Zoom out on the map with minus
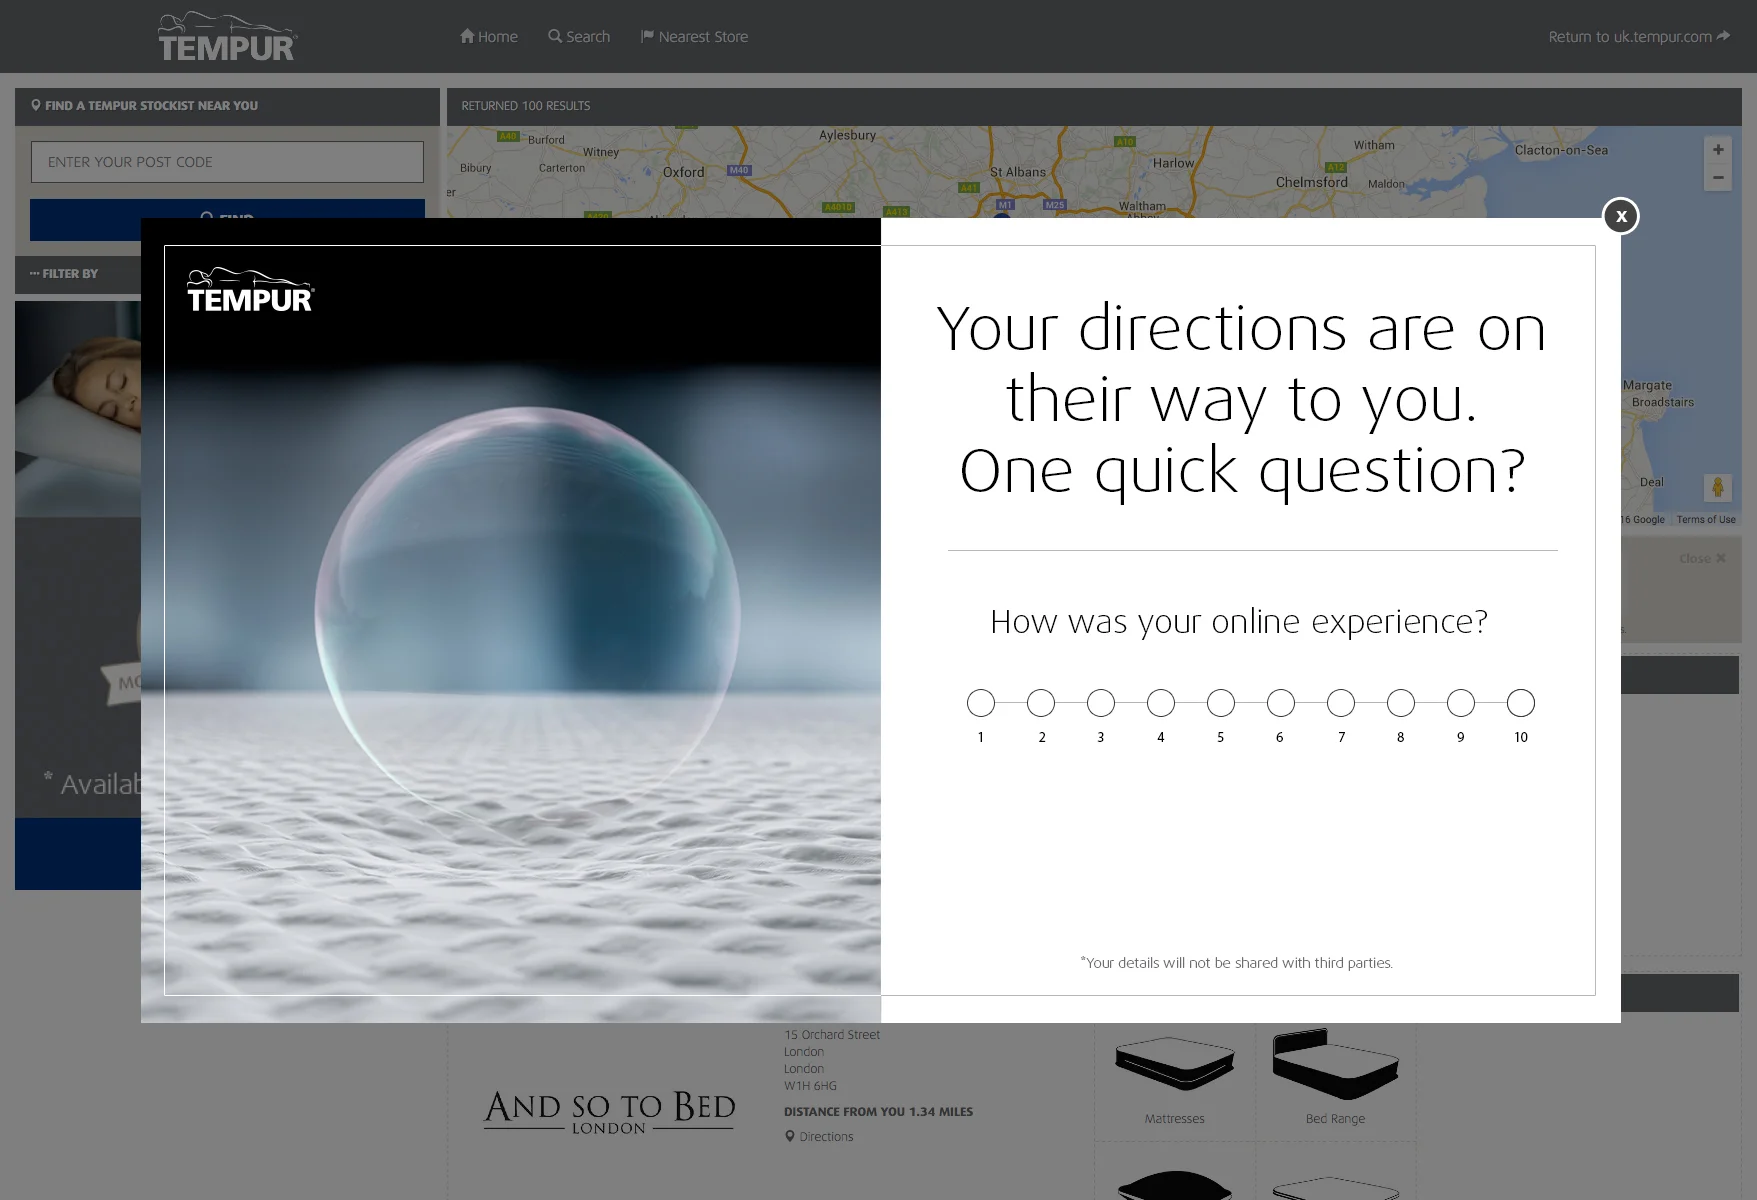The height and width of the screenshot is (1200, 1757). point(1718,178)
